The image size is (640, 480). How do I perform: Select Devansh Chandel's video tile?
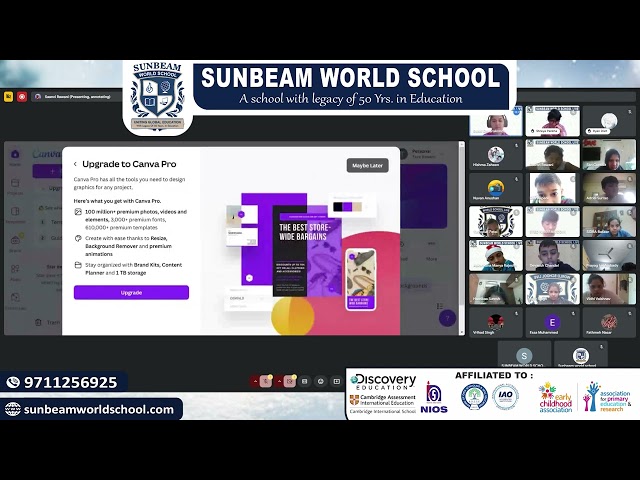tap(552, 256)
